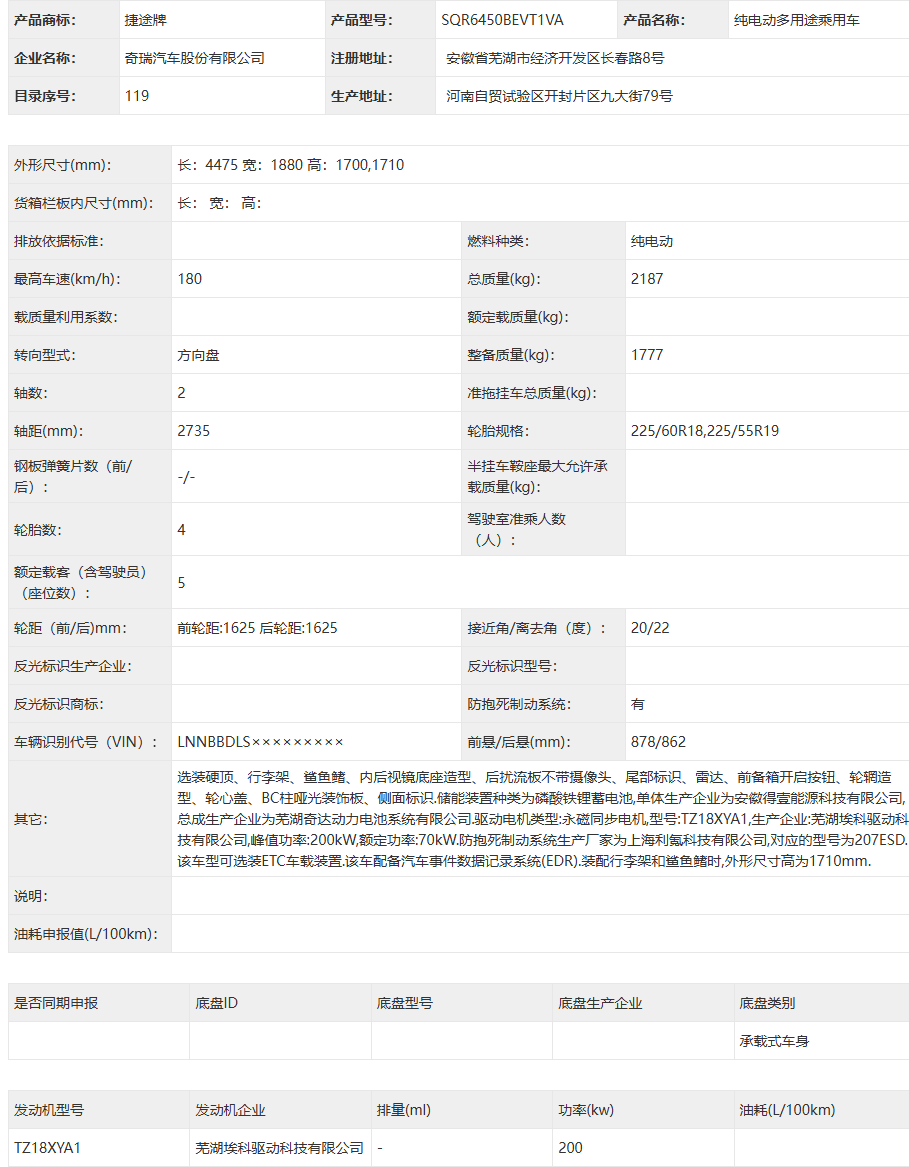
Task: Click the 底盘生产企业 column header
Action: pyautogui.click(x=600, y=1003)
